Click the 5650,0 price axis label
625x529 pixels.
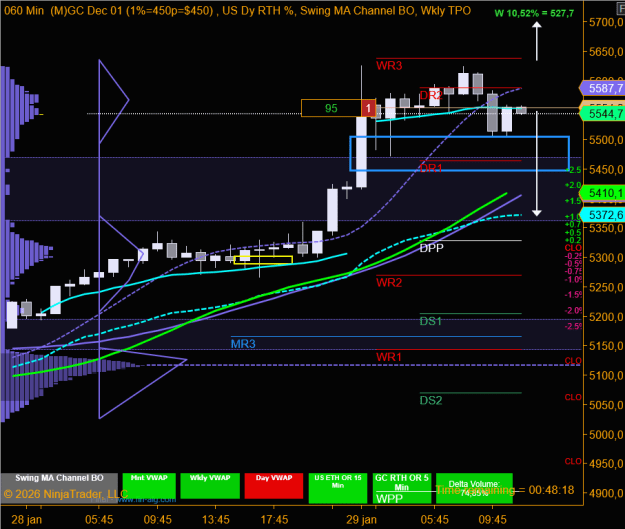pyautogui.click(x=606, y=52)
